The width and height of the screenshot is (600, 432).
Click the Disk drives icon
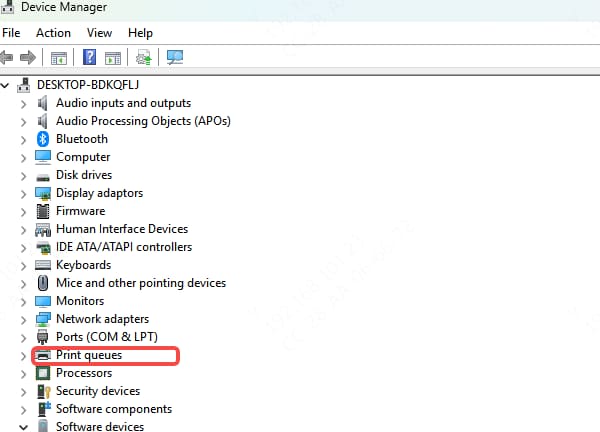click(x=43, y=177)
